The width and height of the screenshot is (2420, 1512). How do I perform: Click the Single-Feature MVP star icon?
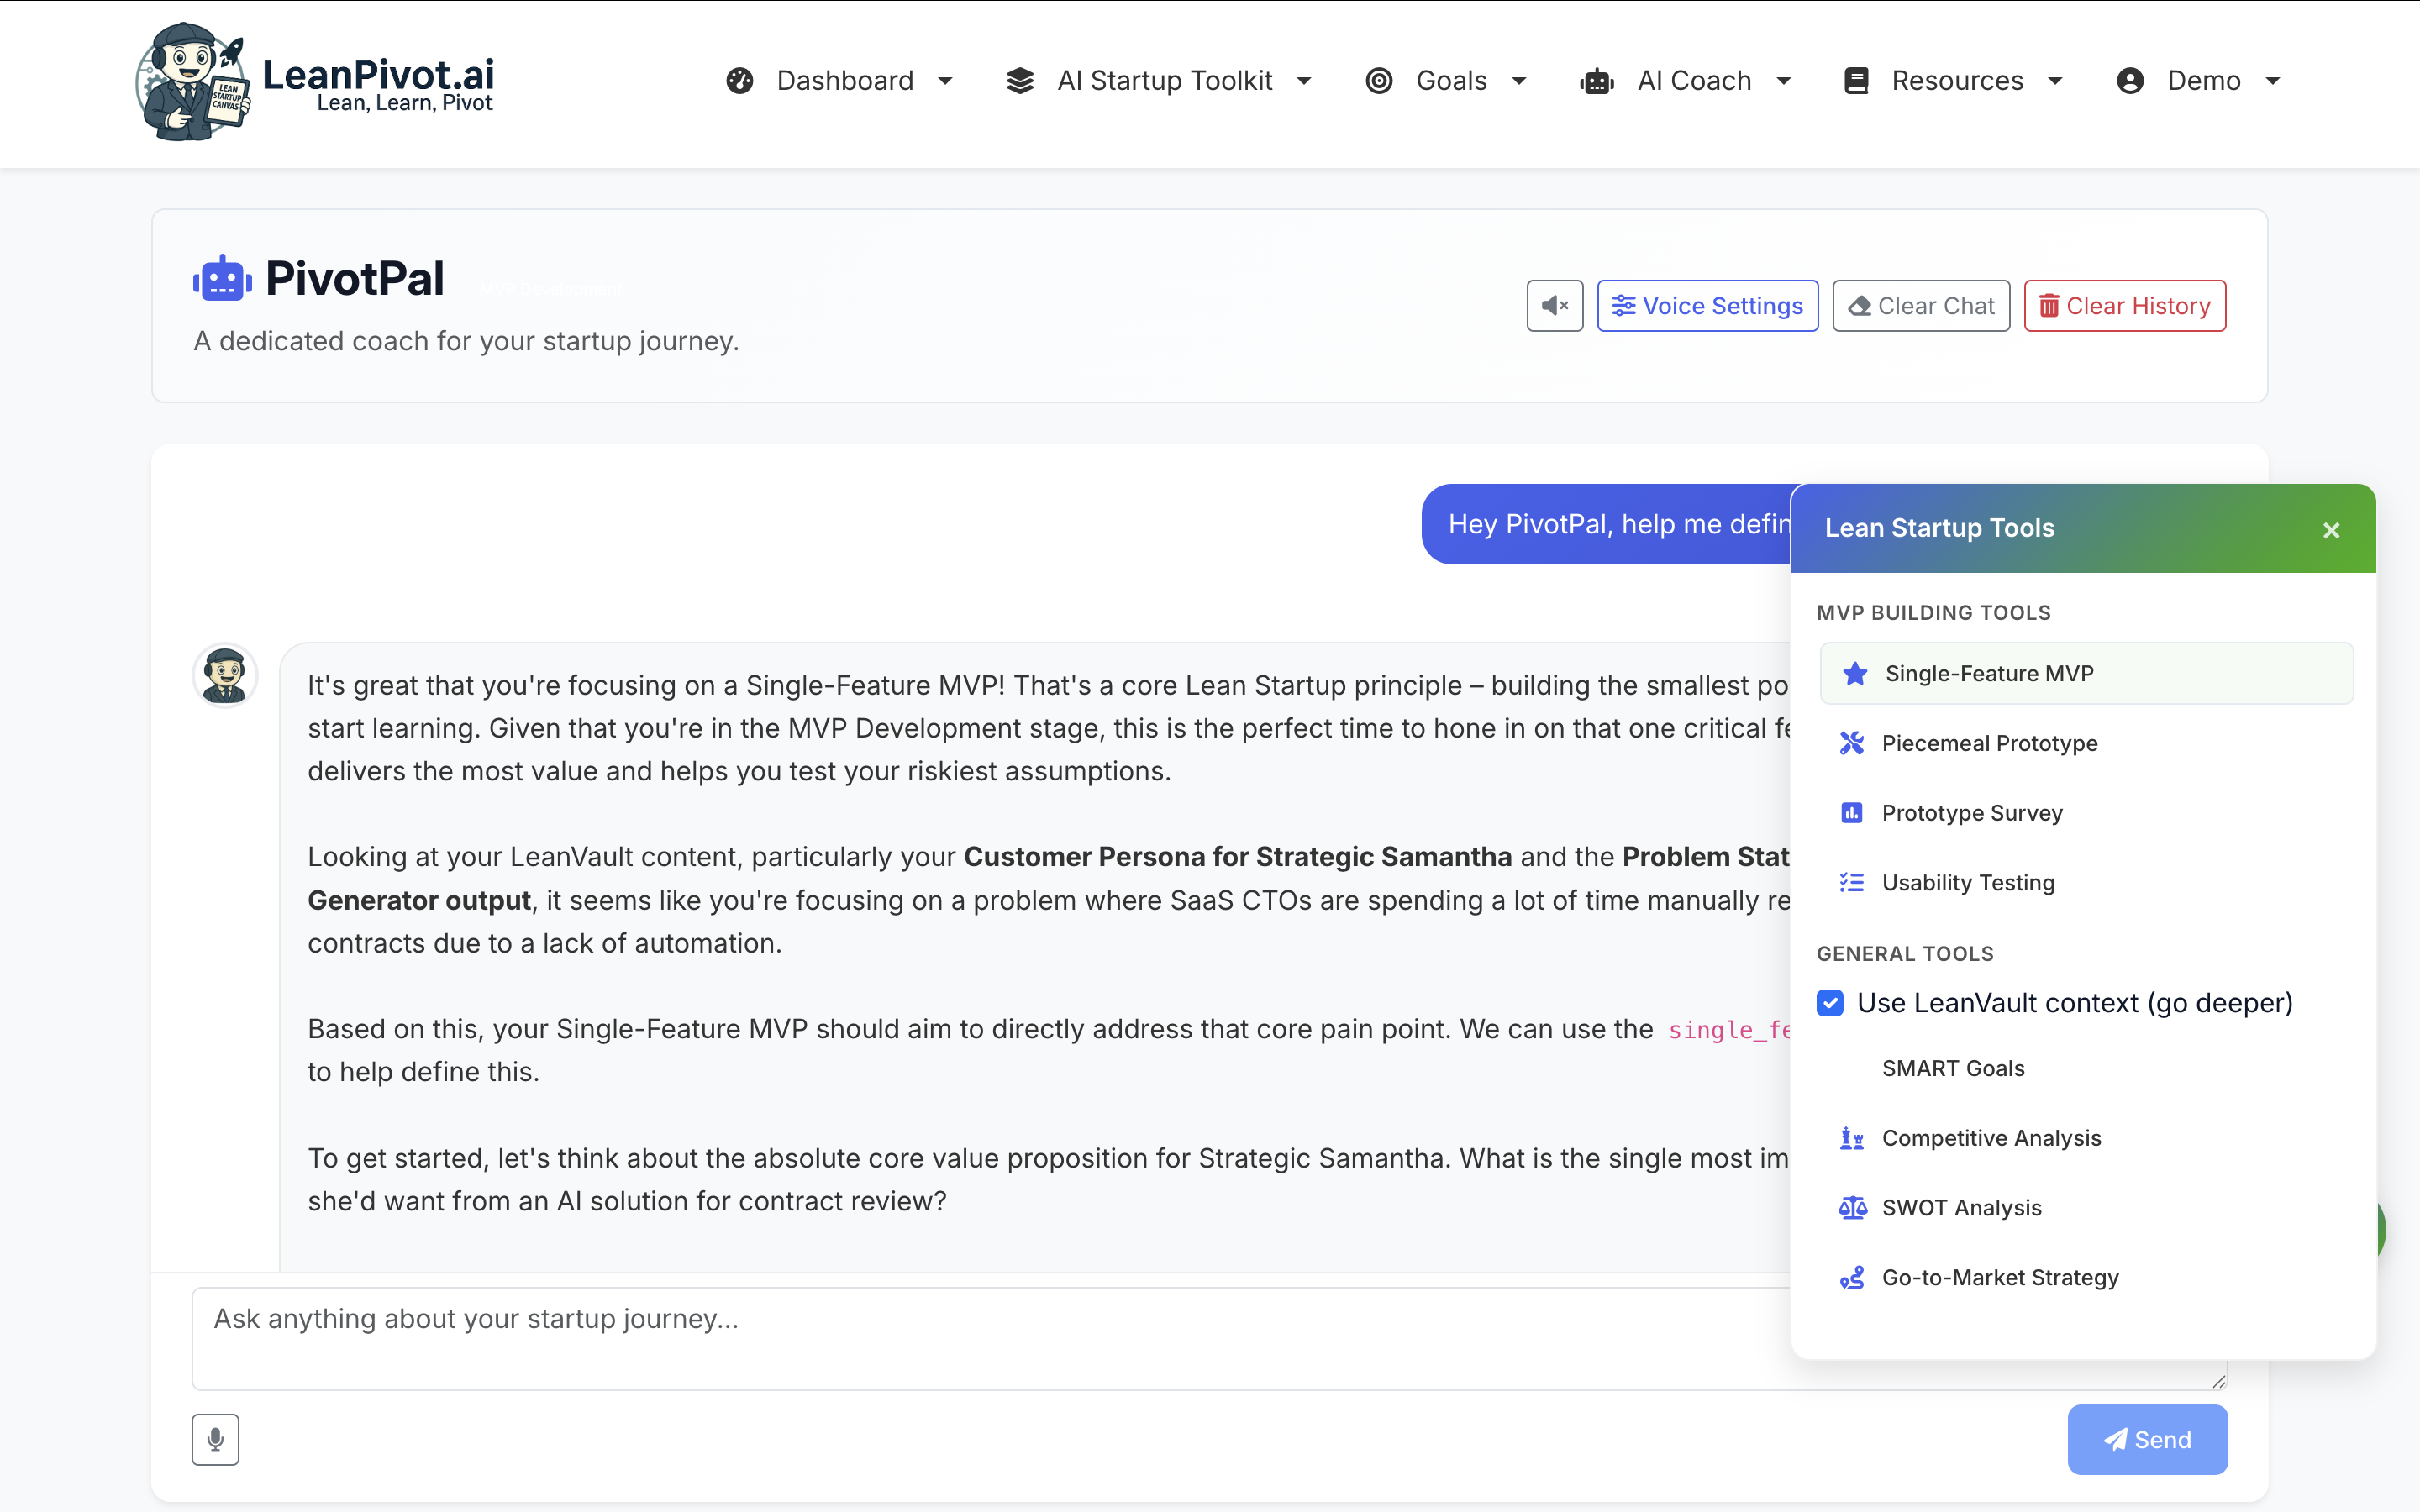[x=1855, y=673]
